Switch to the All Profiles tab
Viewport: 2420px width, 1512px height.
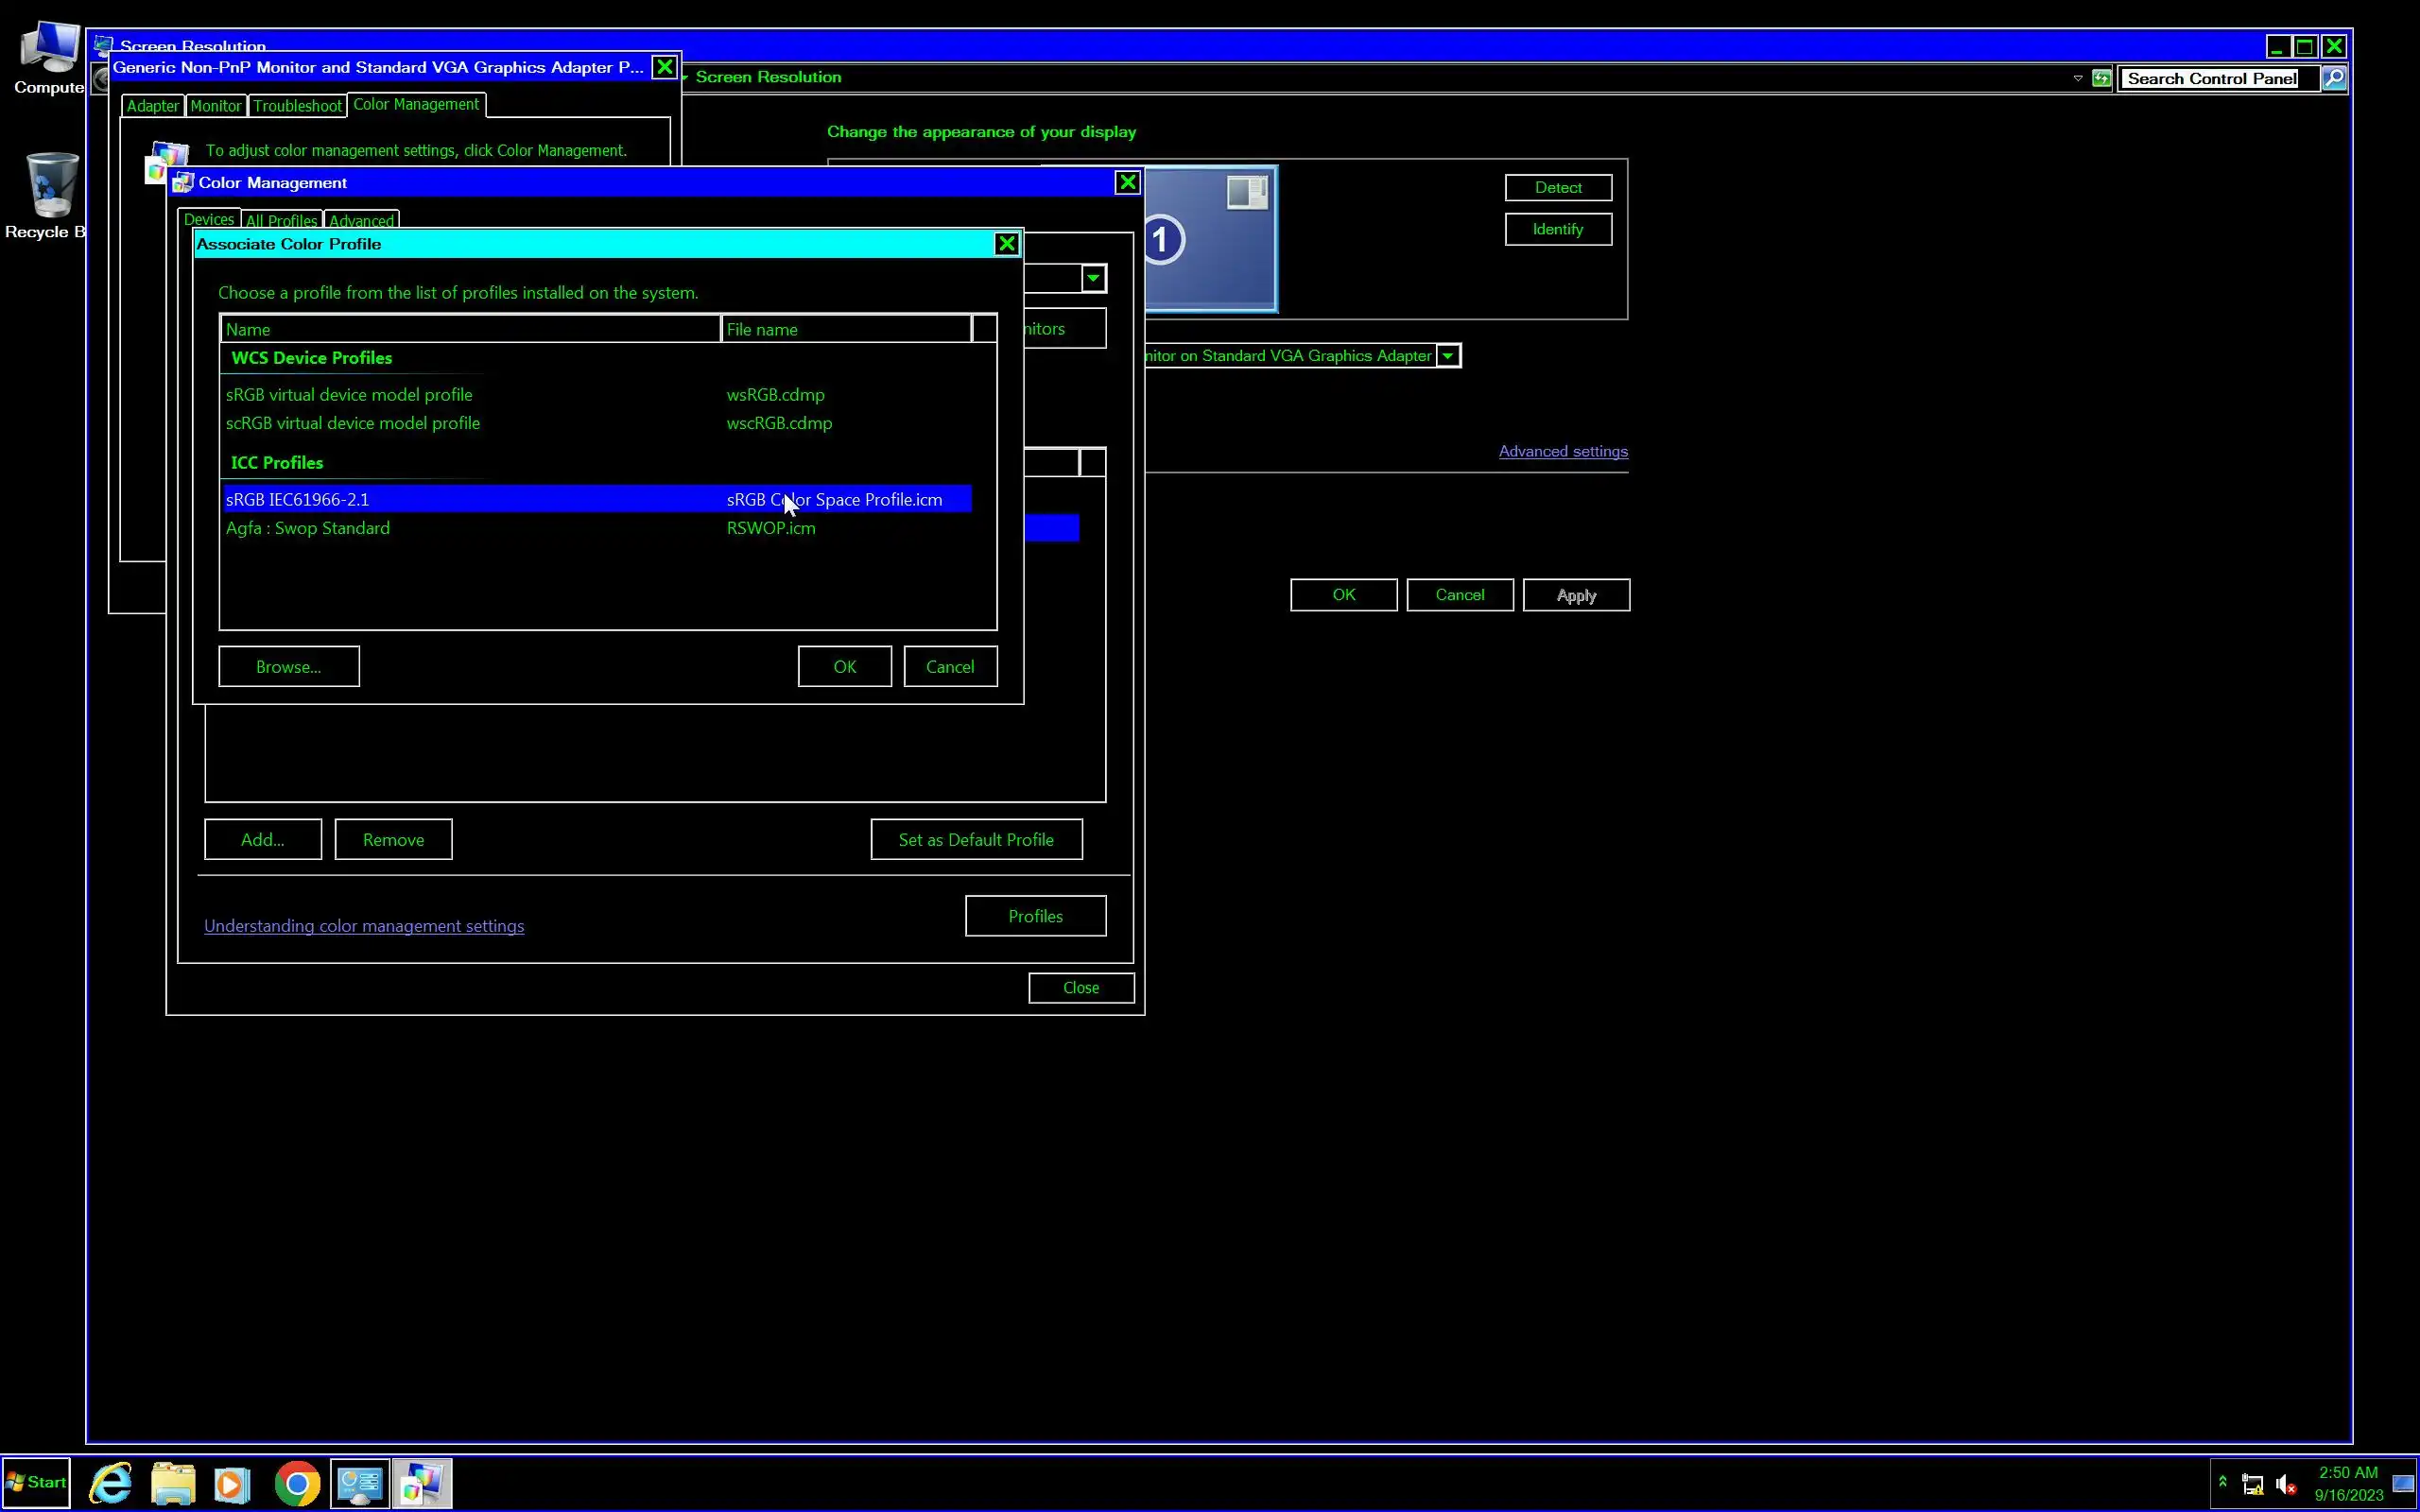[x=281, y=221]
